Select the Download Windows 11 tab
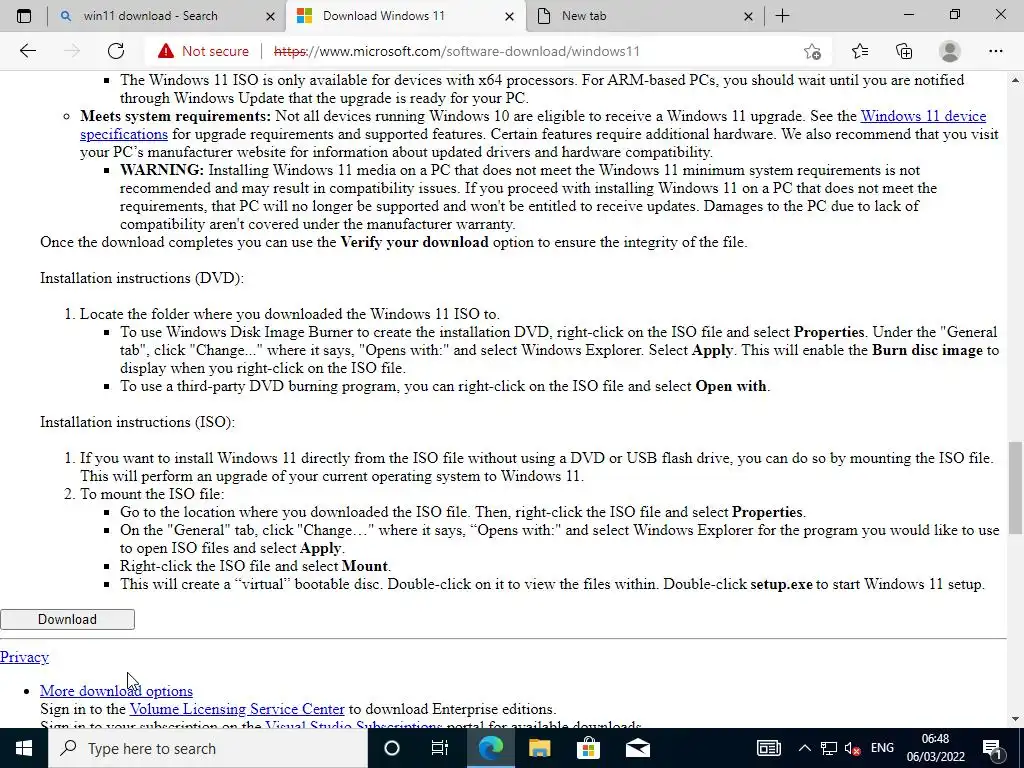Viewport: 1024px width, 768px height. pos(405,16)
